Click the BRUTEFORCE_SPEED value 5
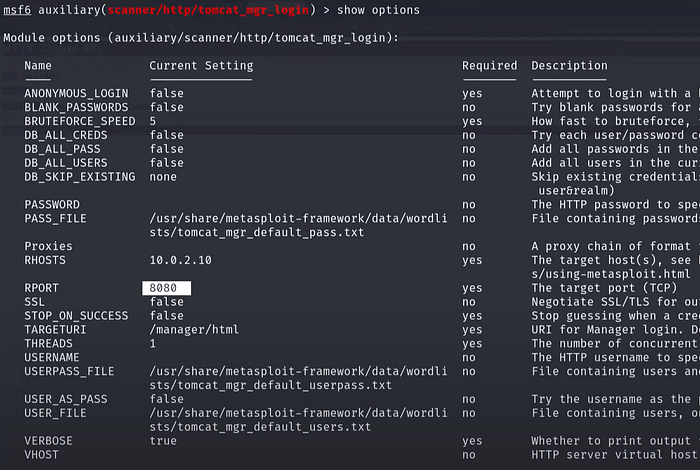Viewport: 700px width, 470px height. click(x=153, y=121)
